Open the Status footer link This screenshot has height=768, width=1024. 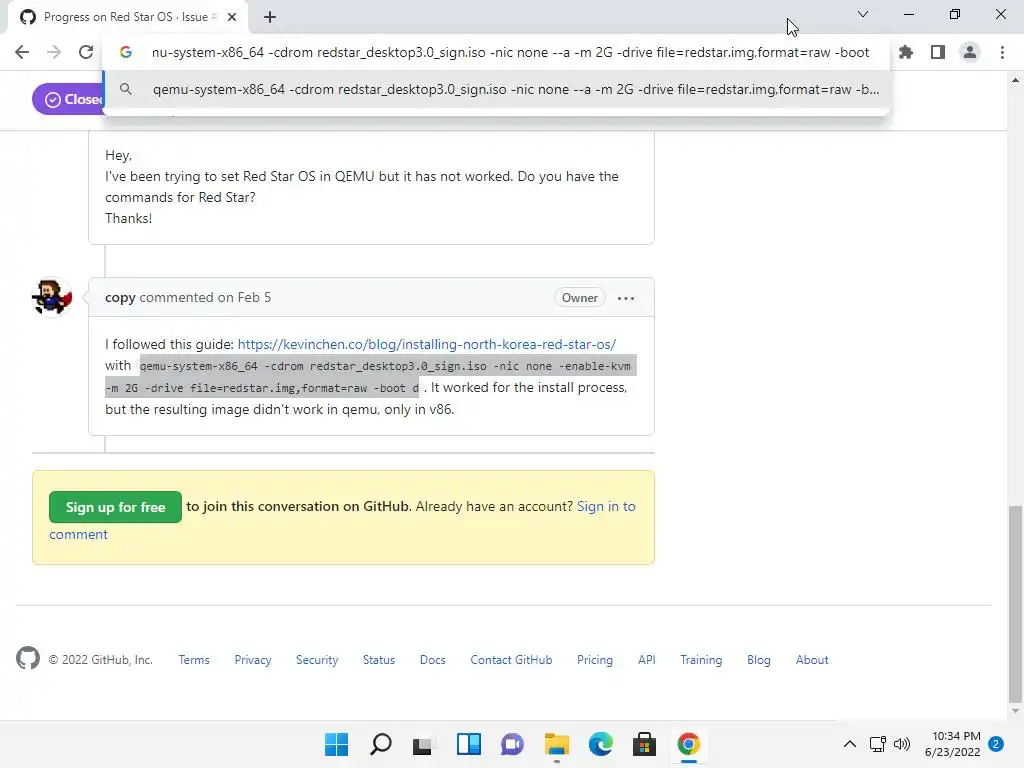[379, 660]
